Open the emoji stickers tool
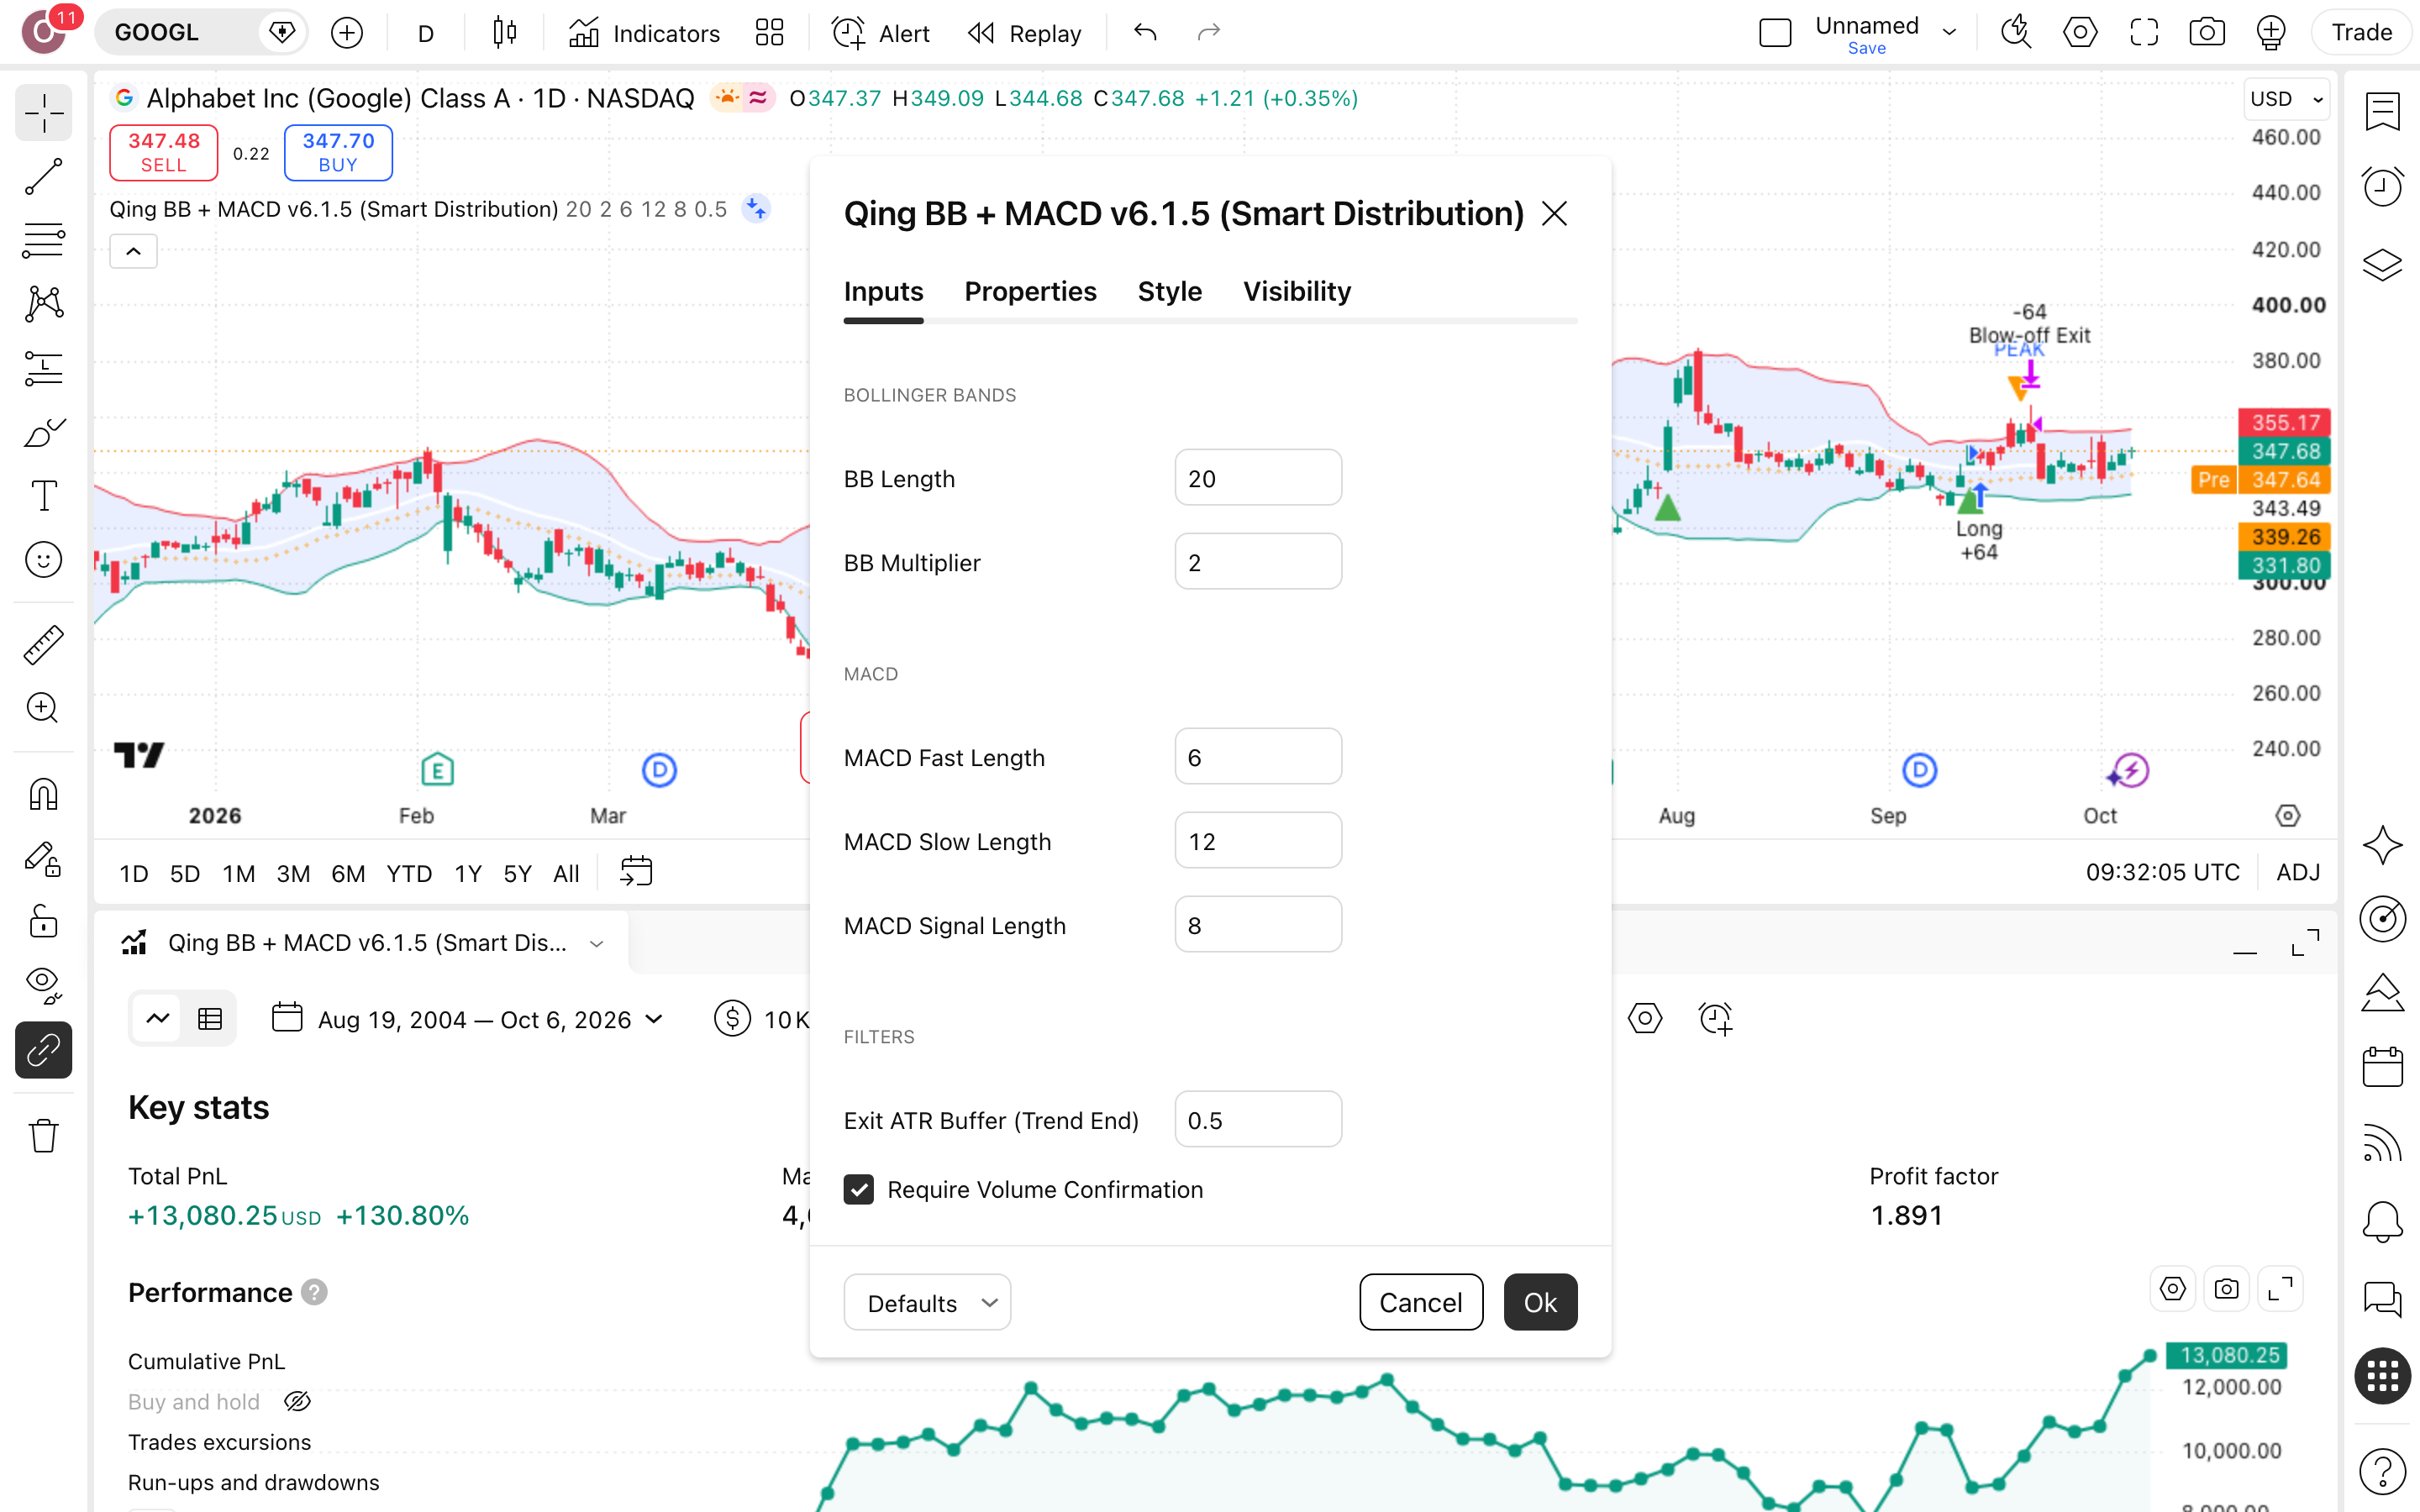 43,560
